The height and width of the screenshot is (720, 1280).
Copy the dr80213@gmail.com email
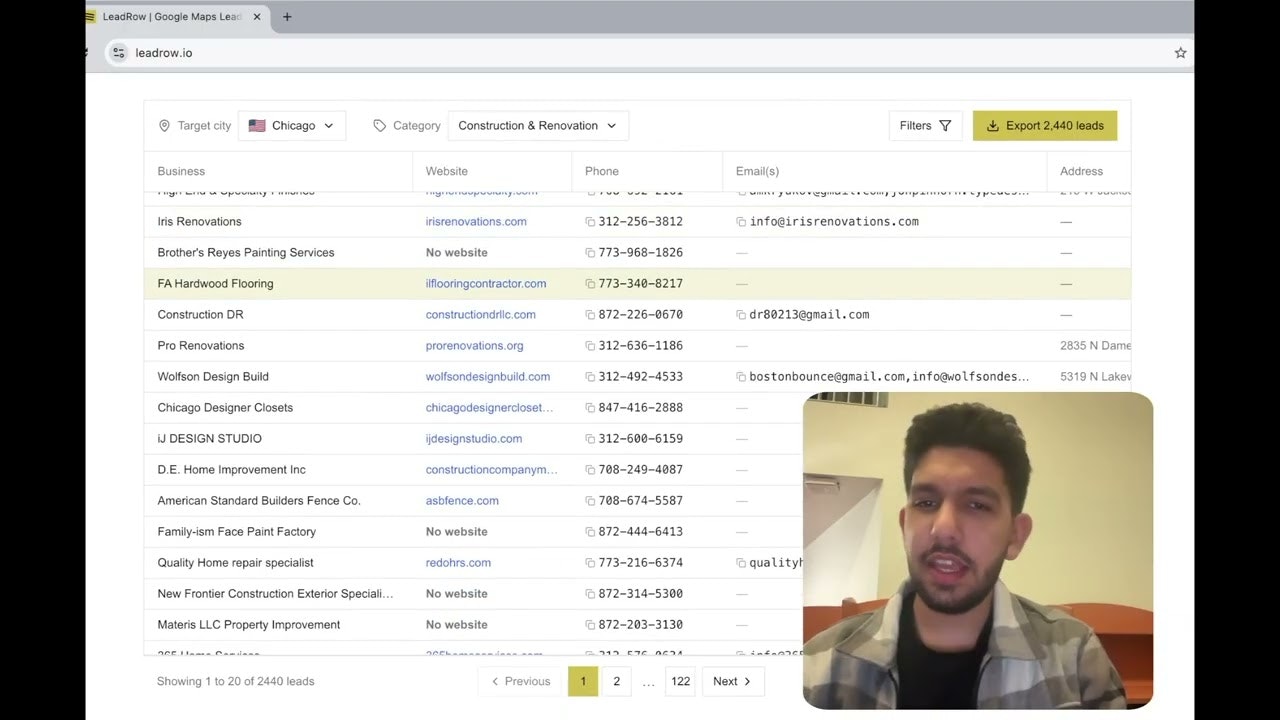pyautogui.click(x=741, y=315)
